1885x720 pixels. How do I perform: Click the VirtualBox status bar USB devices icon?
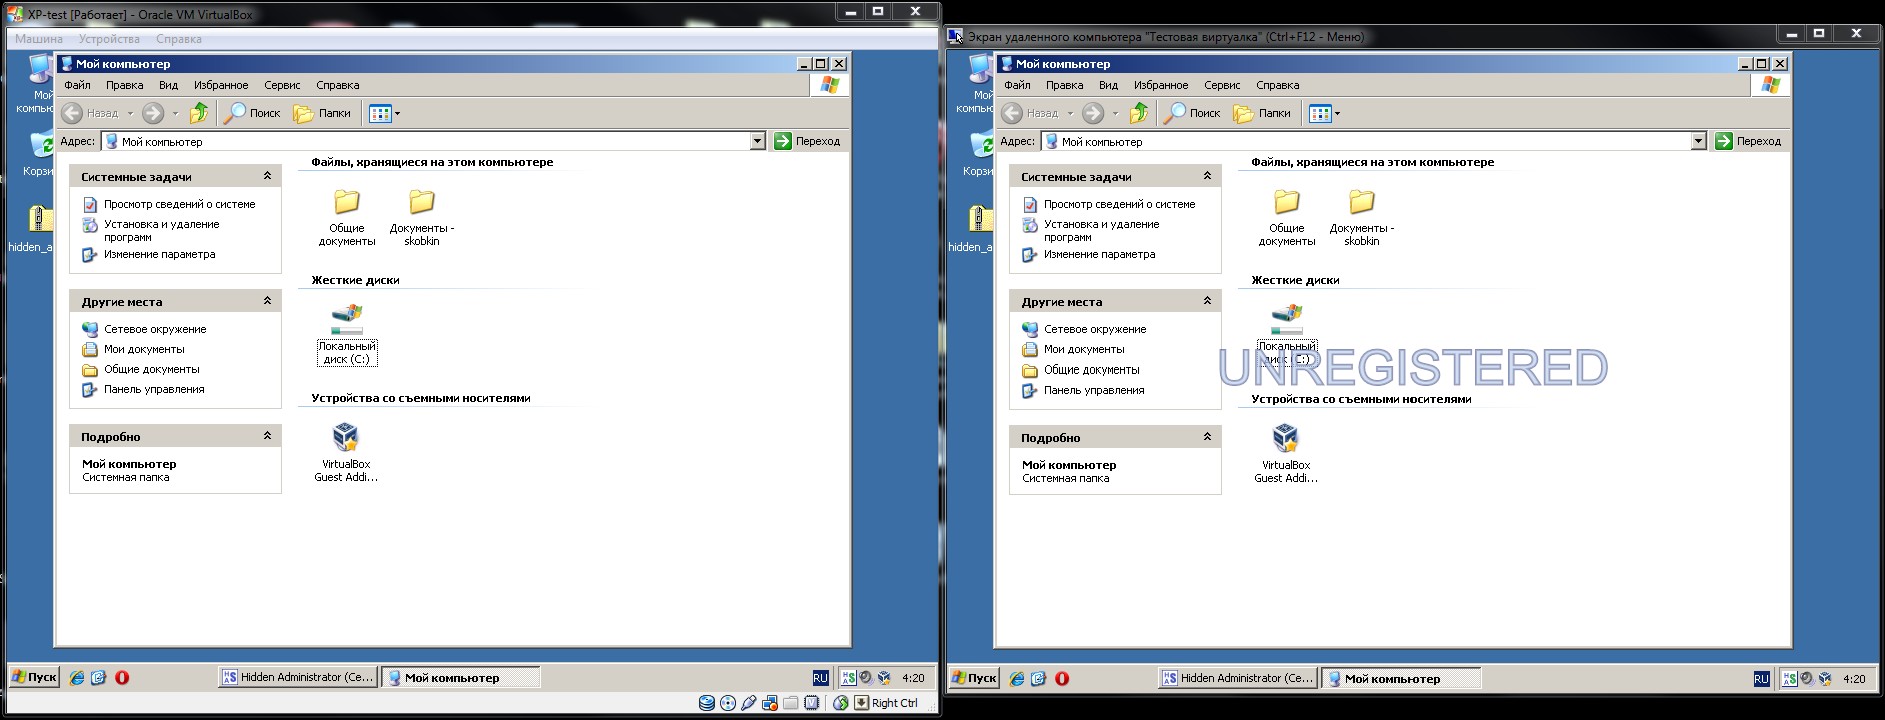[x=749, y=703]
